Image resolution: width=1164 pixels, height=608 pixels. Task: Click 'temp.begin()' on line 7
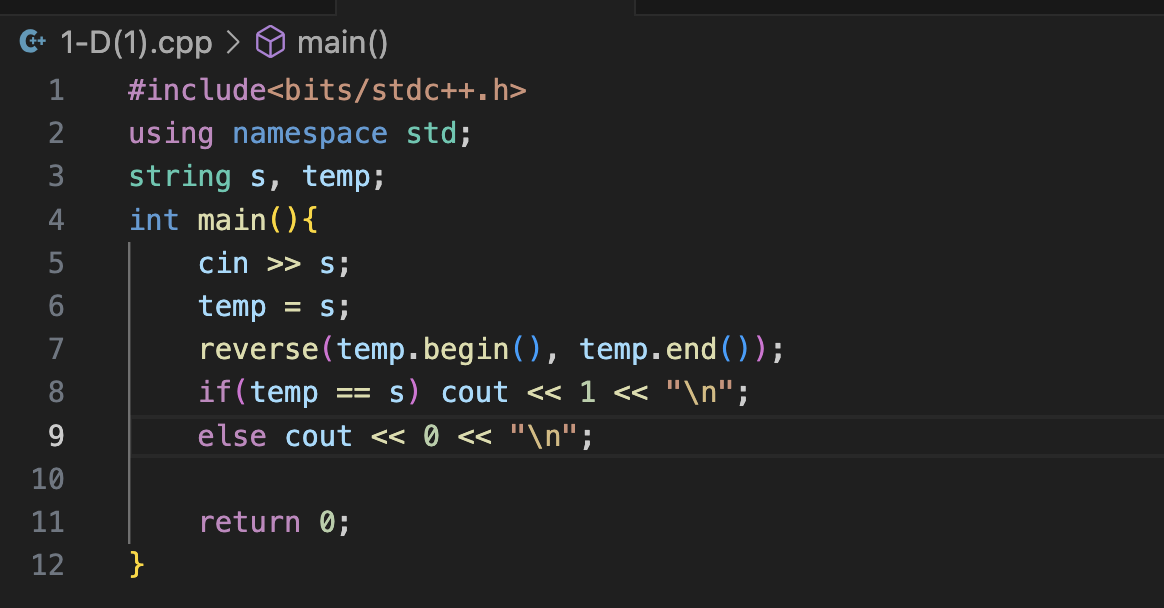(x=439, y=350)
